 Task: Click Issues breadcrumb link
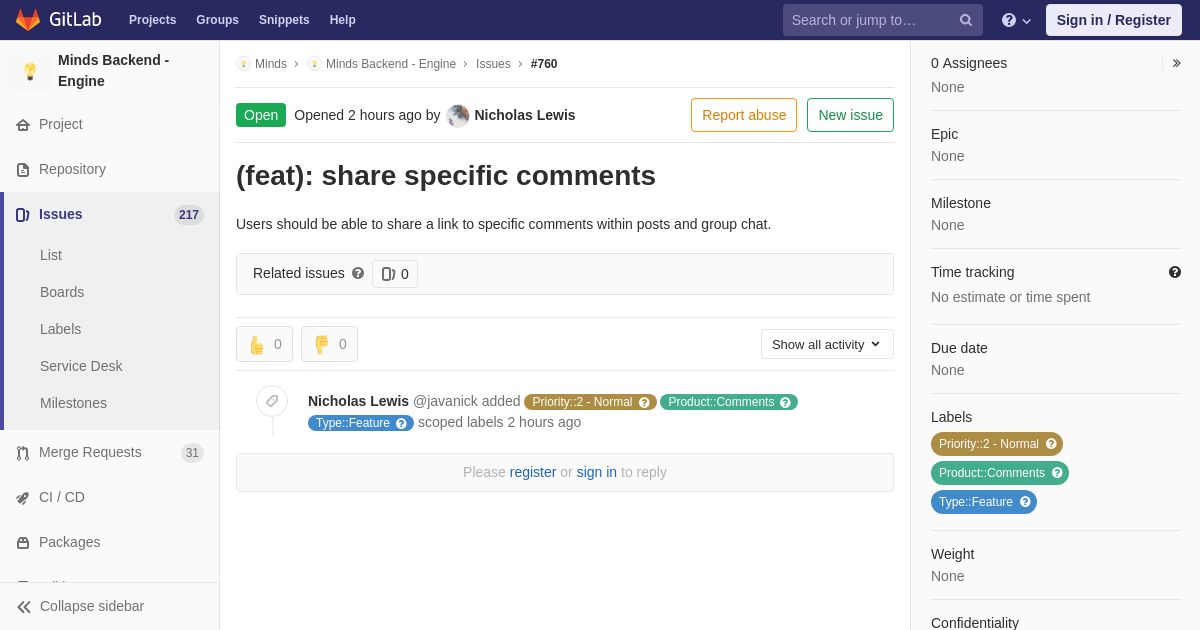click(493, 64)
